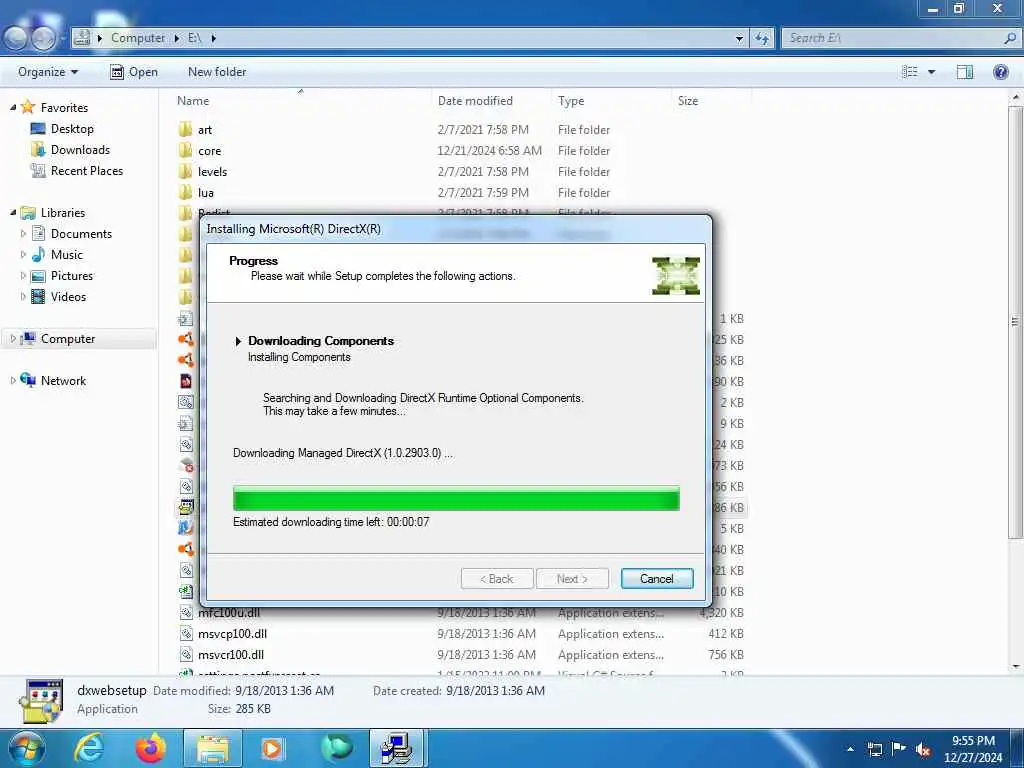1024x768 pixels.
Task: Click the network tray icon
Action: (x=874, y=749)
